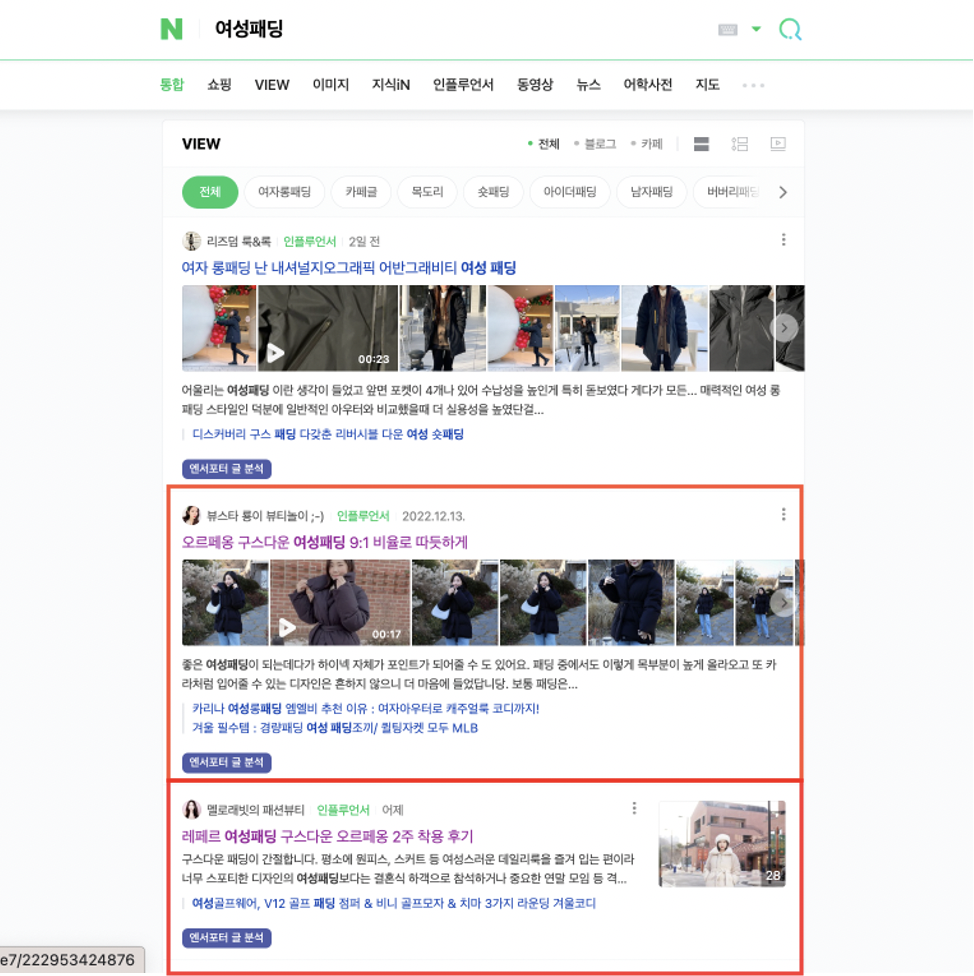The height and width of the screenshot is (976, 974).
Task: Click the green search magnifier icon
Action: pyautogui.click(x=790, y=29)
